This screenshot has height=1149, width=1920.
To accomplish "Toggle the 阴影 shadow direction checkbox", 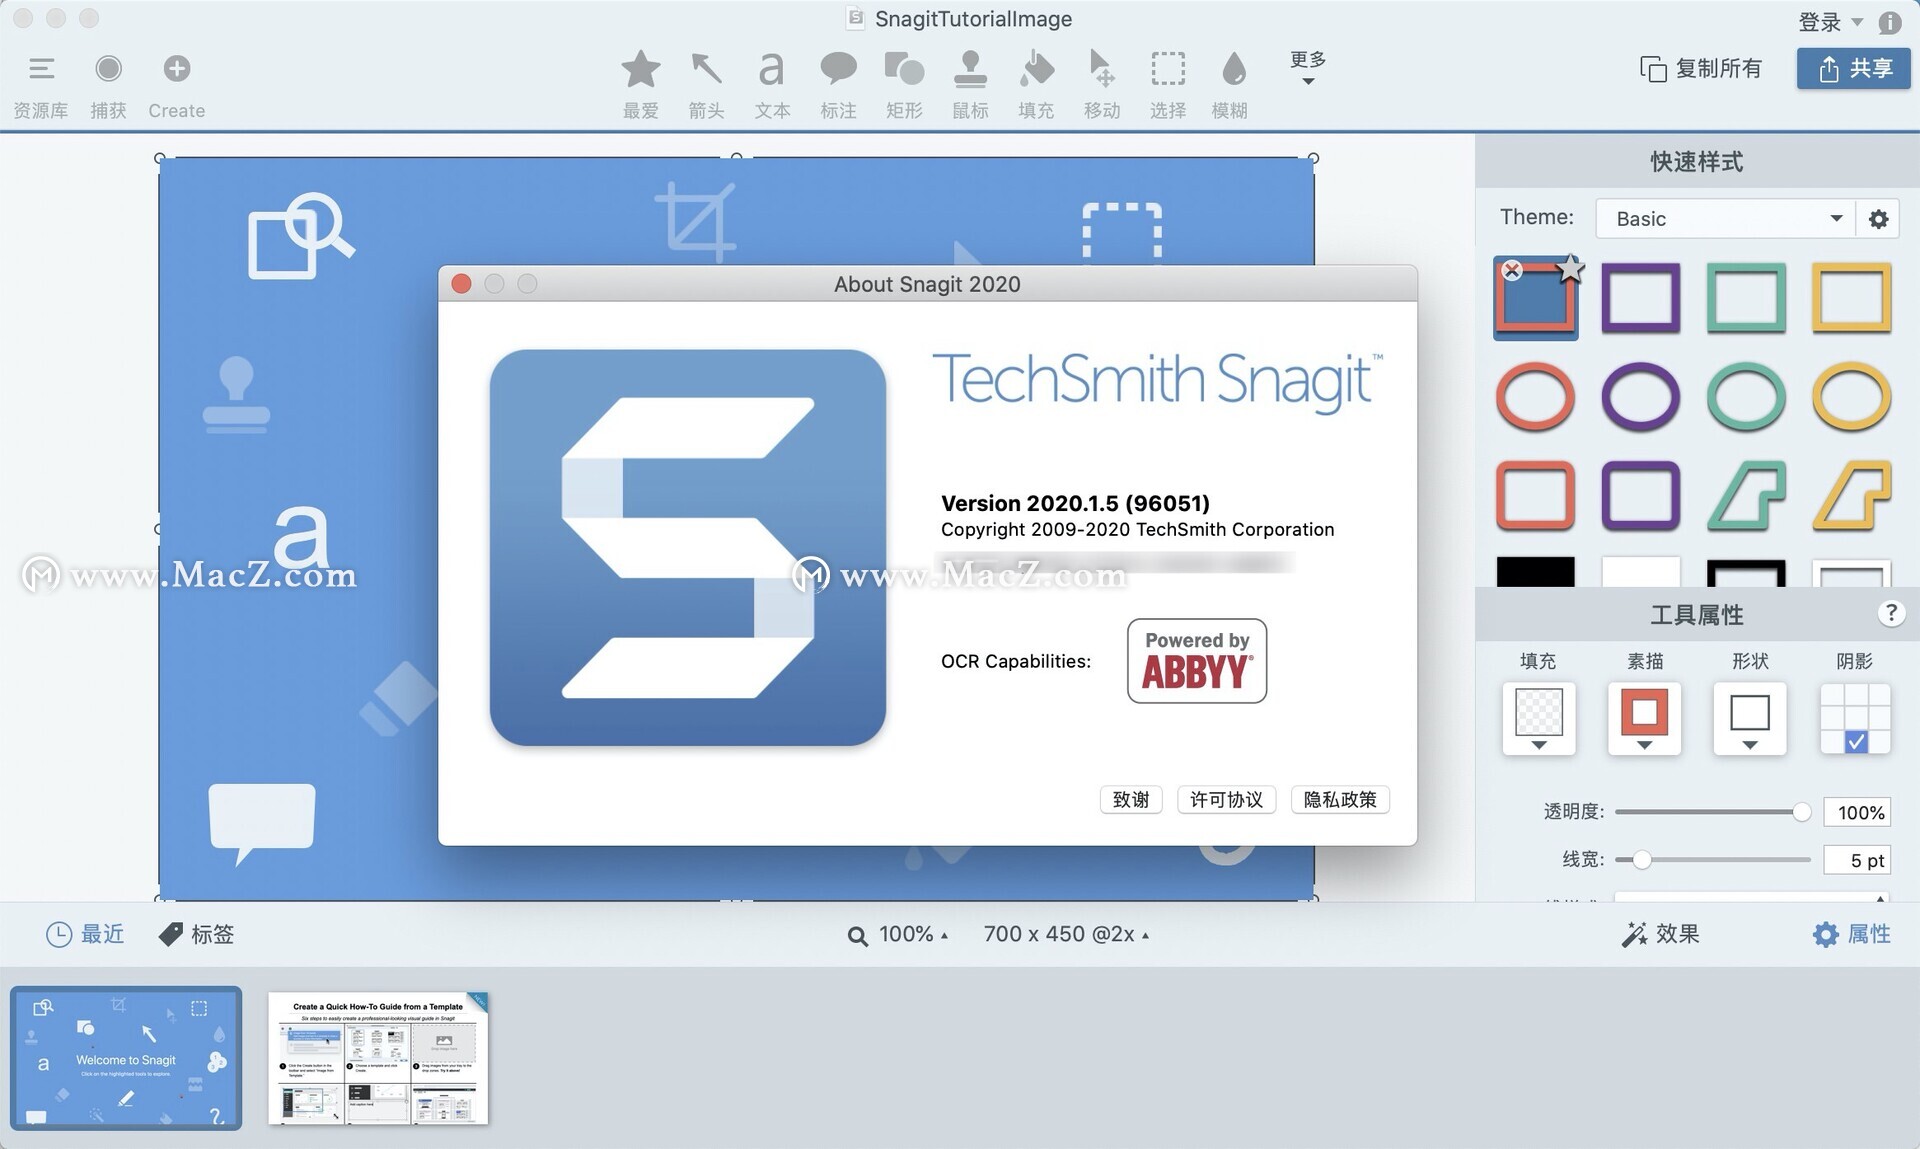I will pos(1856,742).
